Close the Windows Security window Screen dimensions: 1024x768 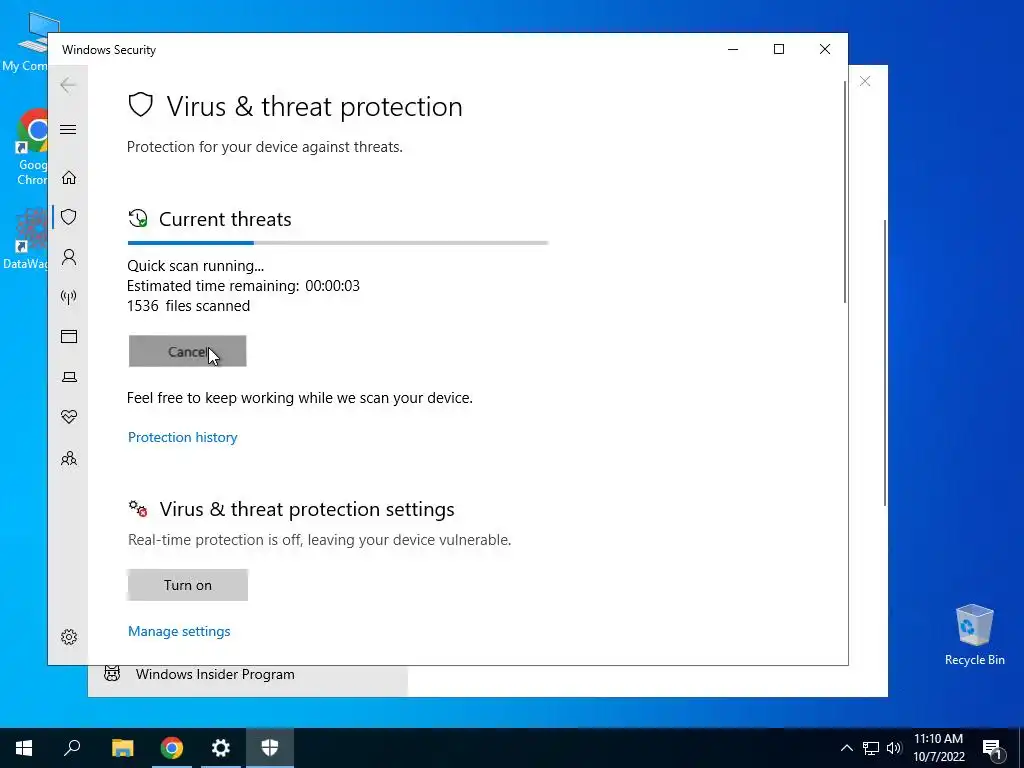click(x=825, y=50)
